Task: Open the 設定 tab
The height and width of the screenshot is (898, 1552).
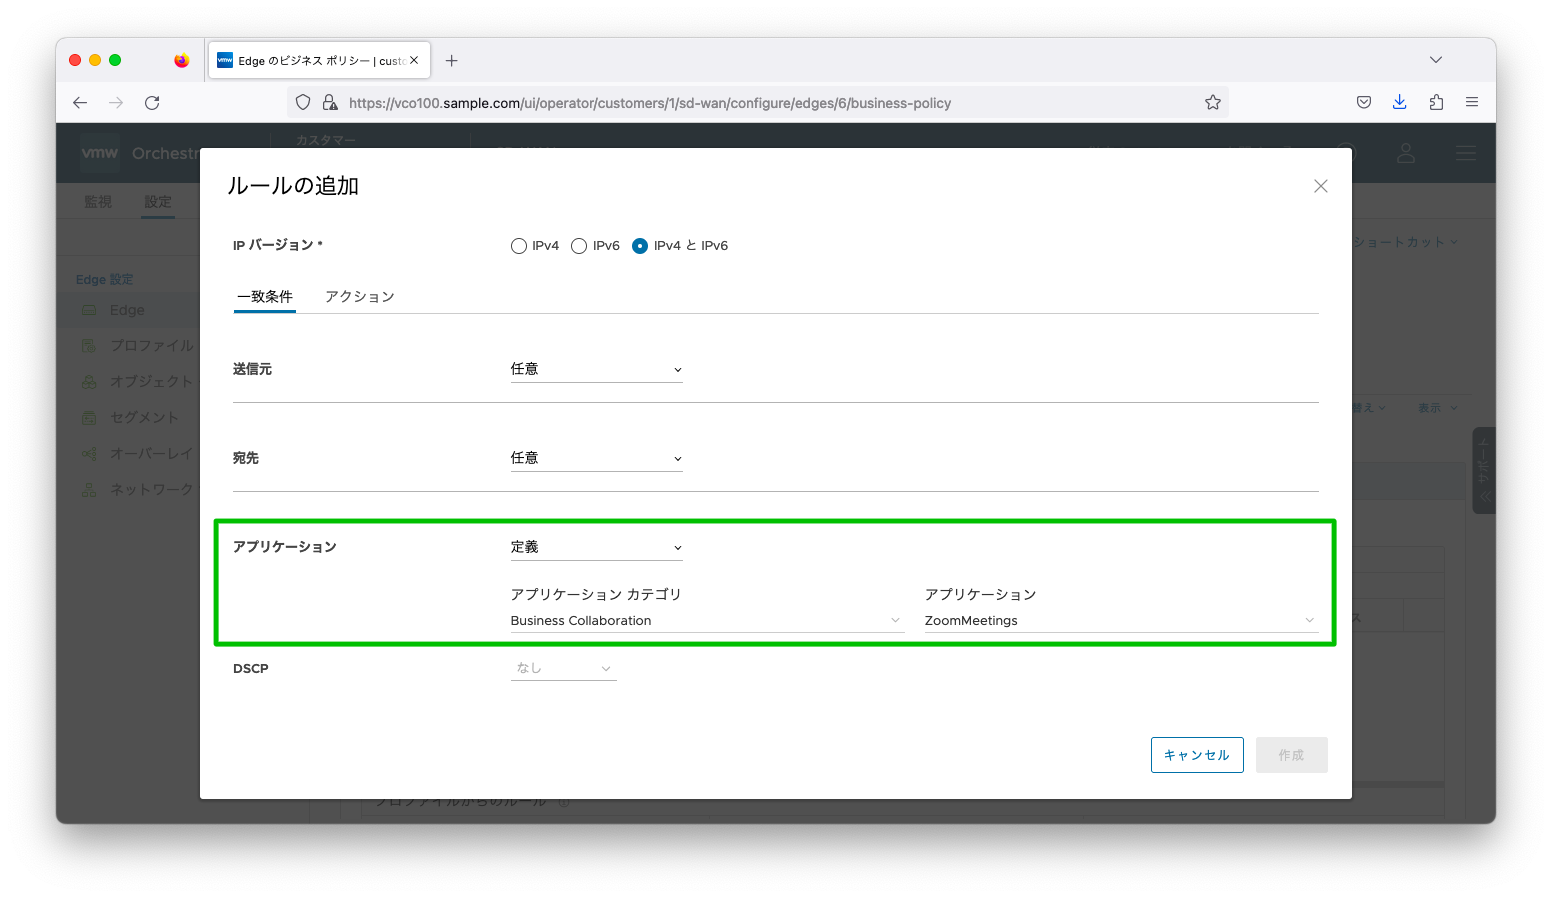Action: [158, 202]
